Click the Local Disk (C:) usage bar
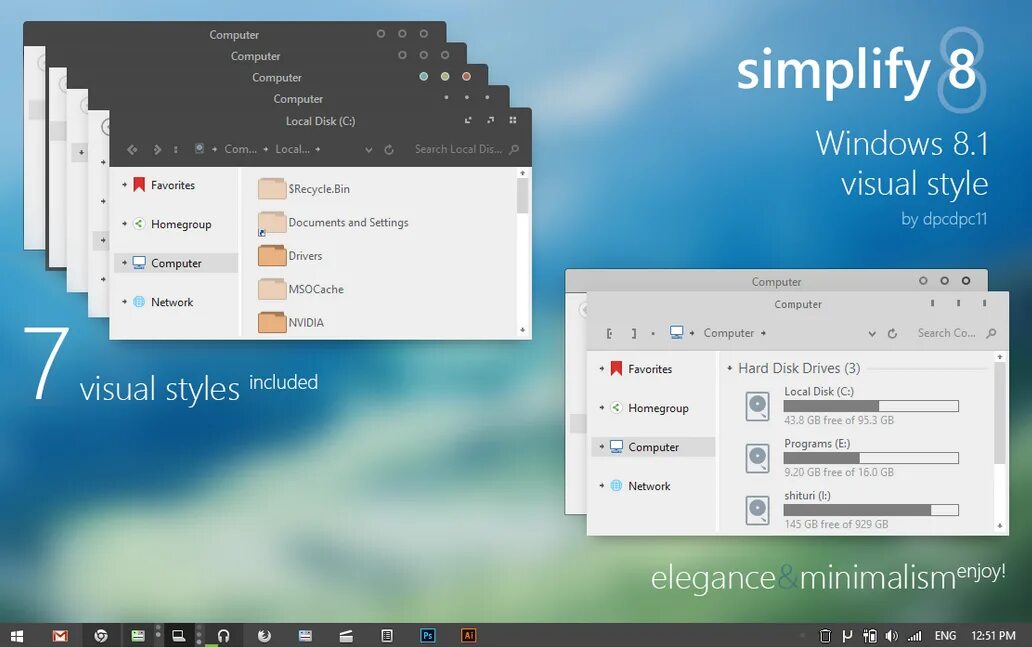The image size is (1032, 647). pyautogui.click(x=871, y=406)
